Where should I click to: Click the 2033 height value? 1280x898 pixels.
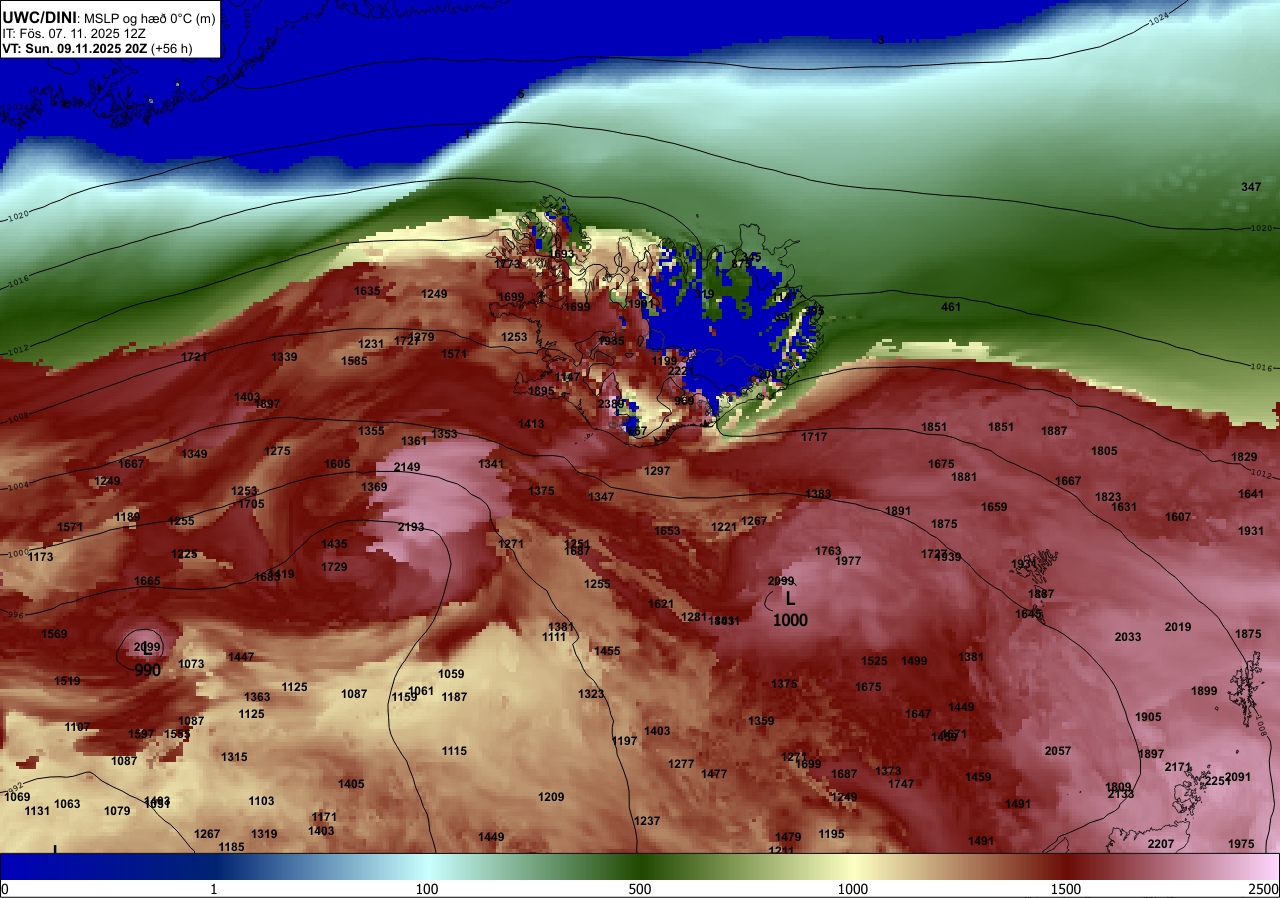tap(1128, 637)
